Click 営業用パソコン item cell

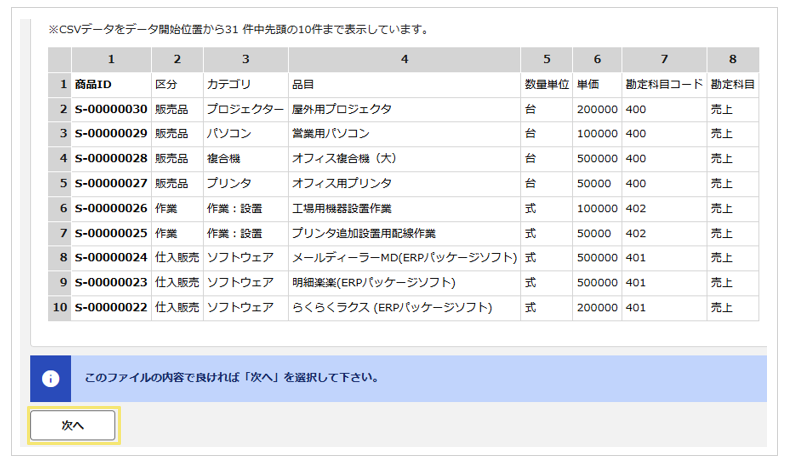coord(405,134)
